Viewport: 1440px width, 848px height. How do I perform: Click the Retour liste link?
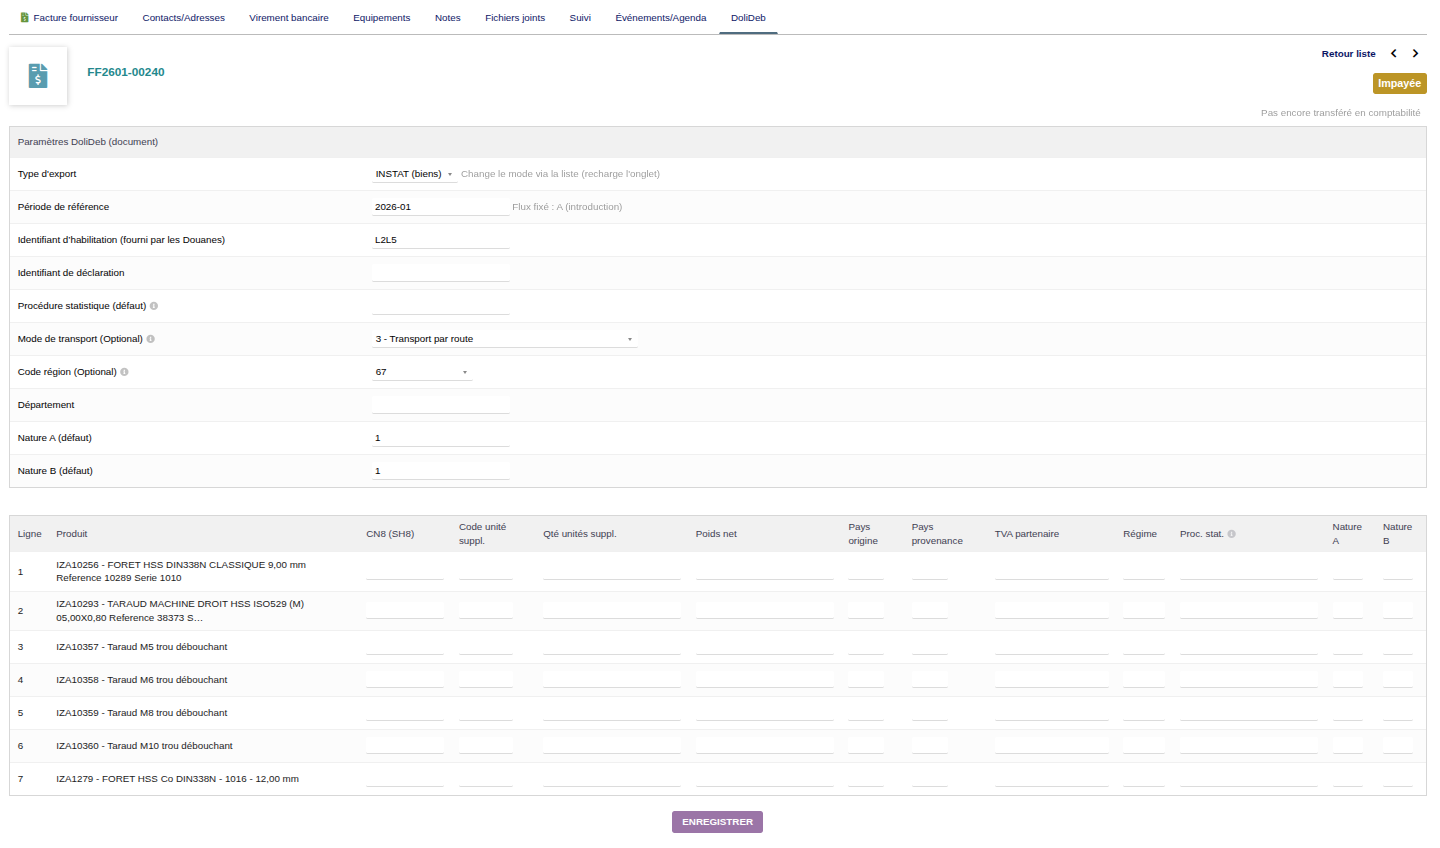[1348, 54]
